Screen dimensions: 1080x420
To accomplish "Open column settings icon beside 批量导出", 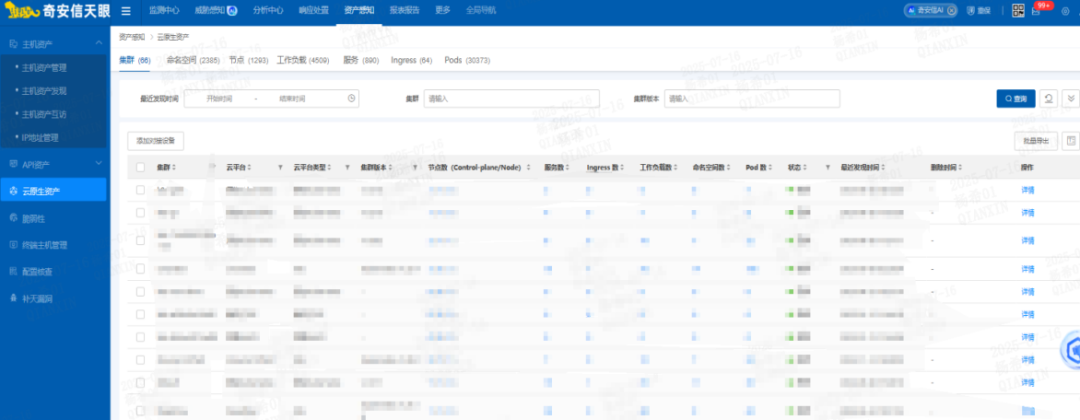I will click(x=1070, y=141).
